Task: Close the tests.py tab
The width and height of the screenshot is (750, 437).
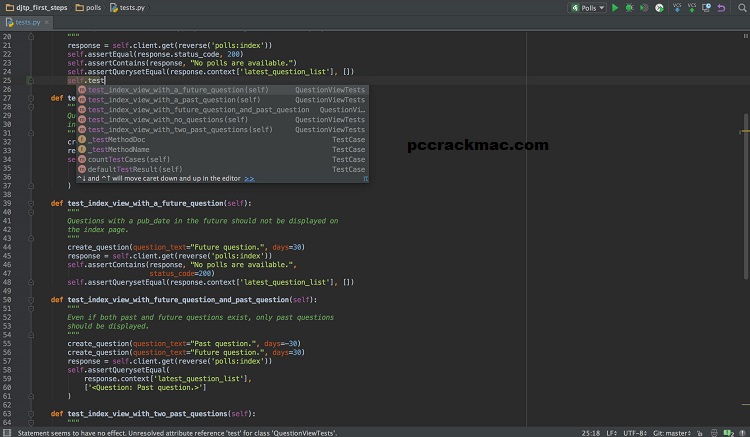Action: point(46,22)
